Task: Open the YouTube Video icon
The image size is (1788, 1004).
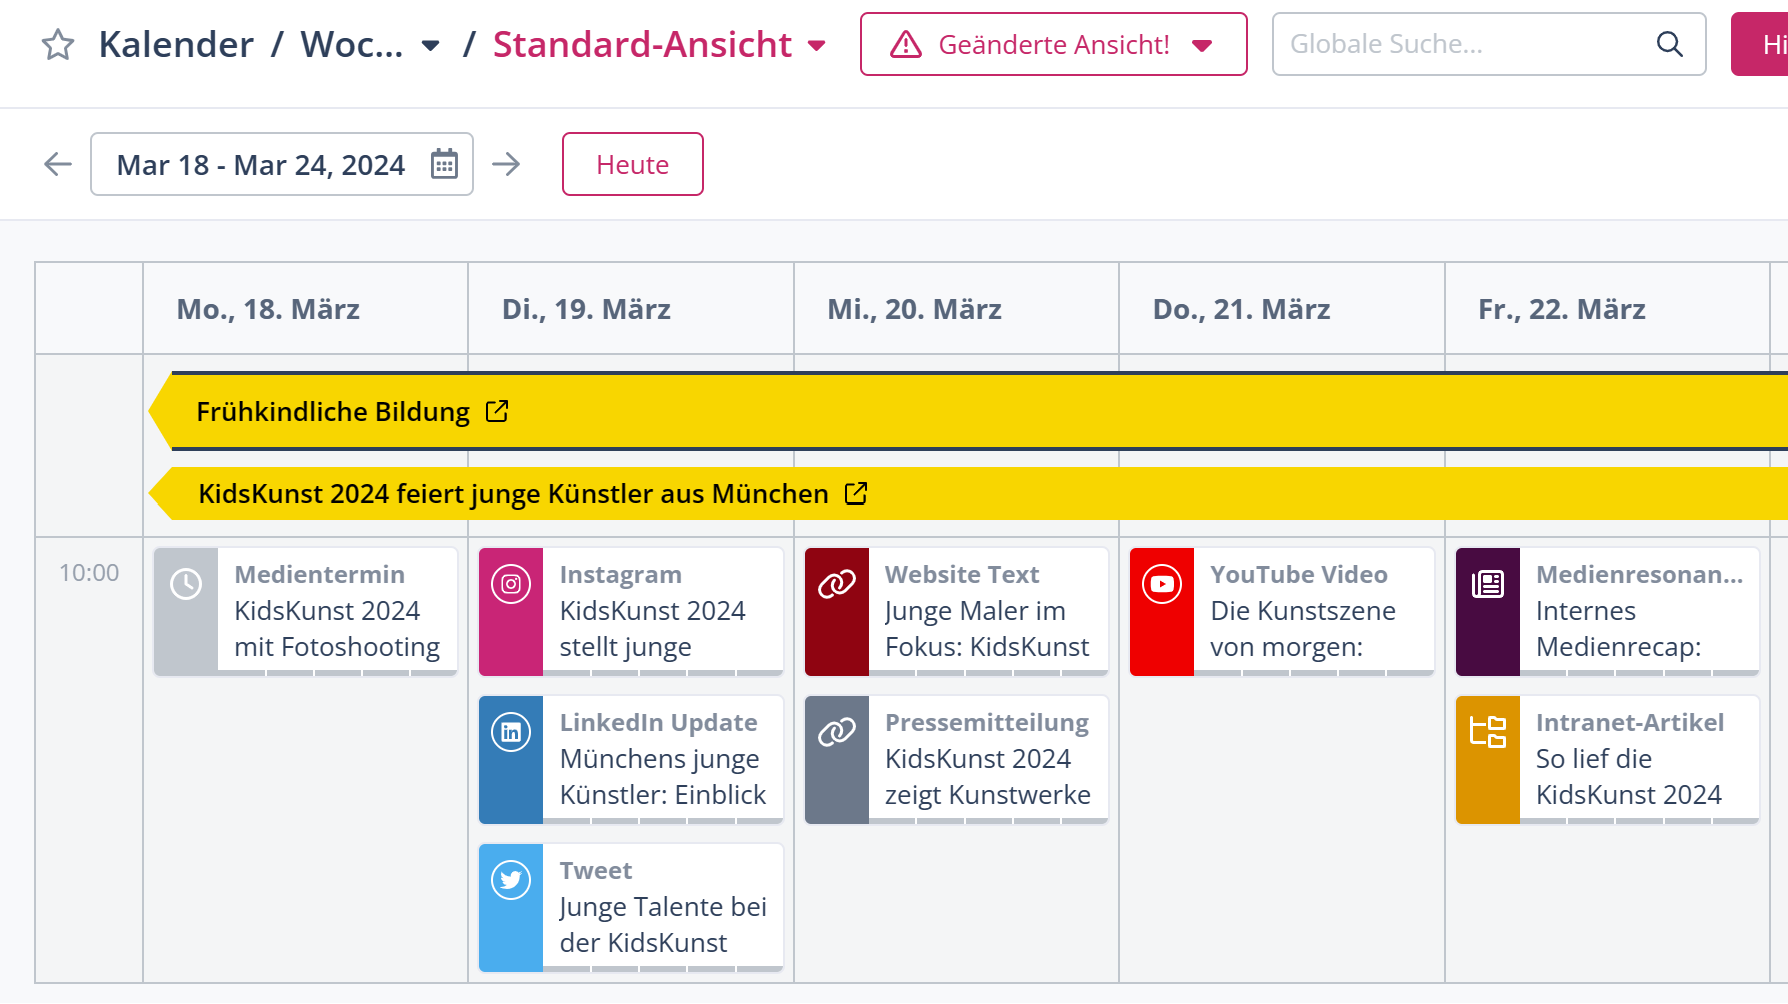Action: (1161, 583)
